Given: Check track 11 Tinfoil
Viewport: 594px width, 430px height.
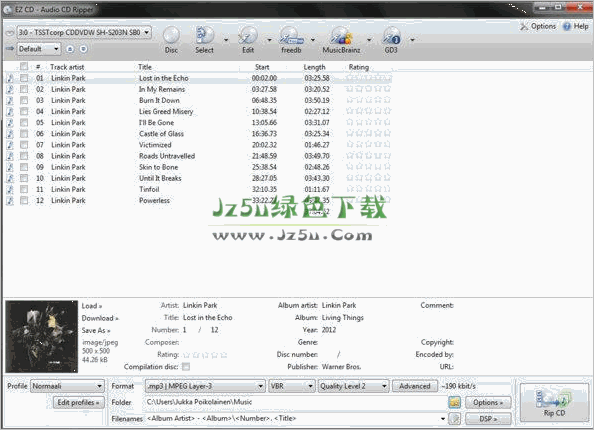Looking at the screenshot, I should (24, 189).
